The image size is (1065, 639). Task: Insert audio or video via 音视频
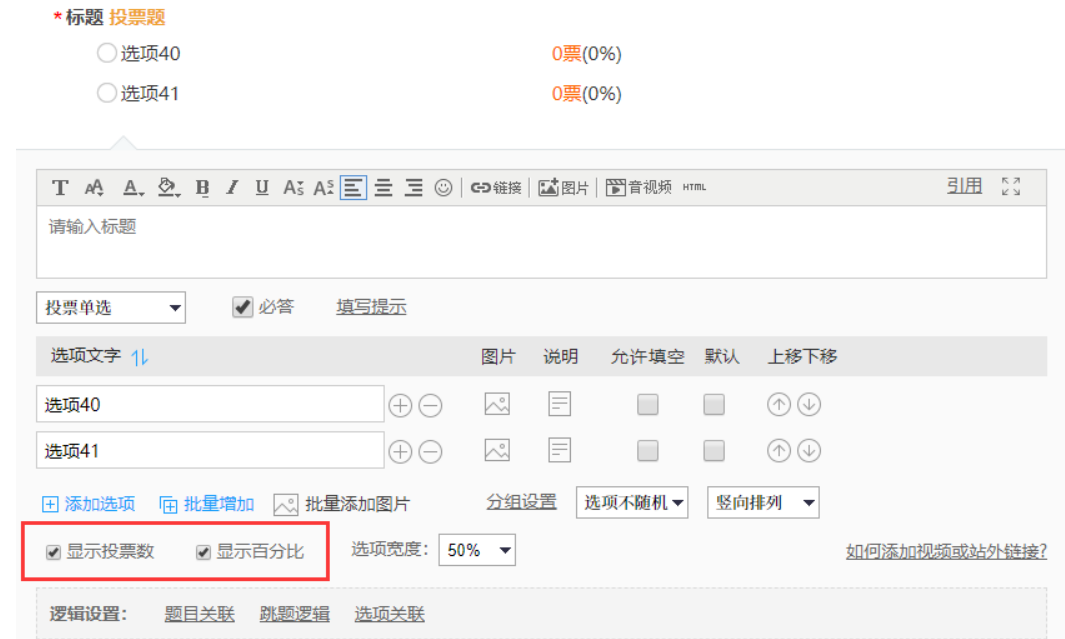(x=639, y=187)
